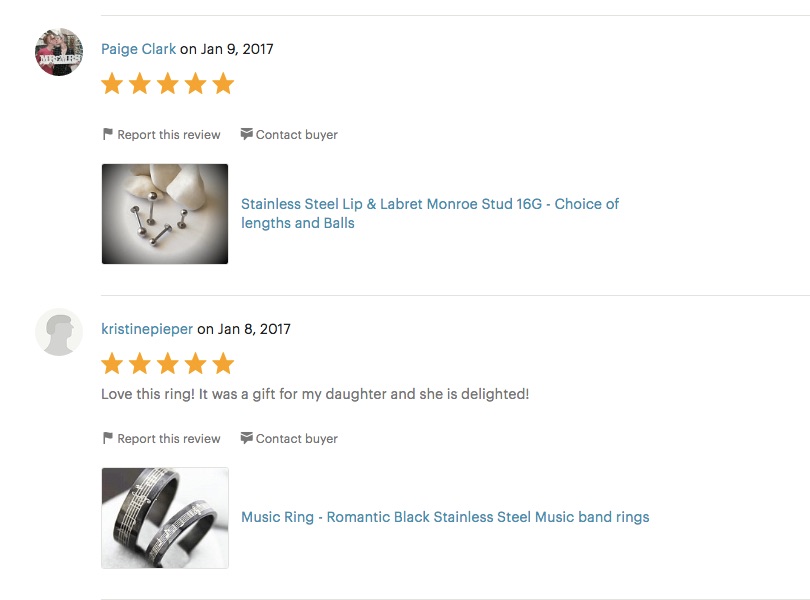
Task: View labret stud product thumbnail
Action: (x=165, y=214)
